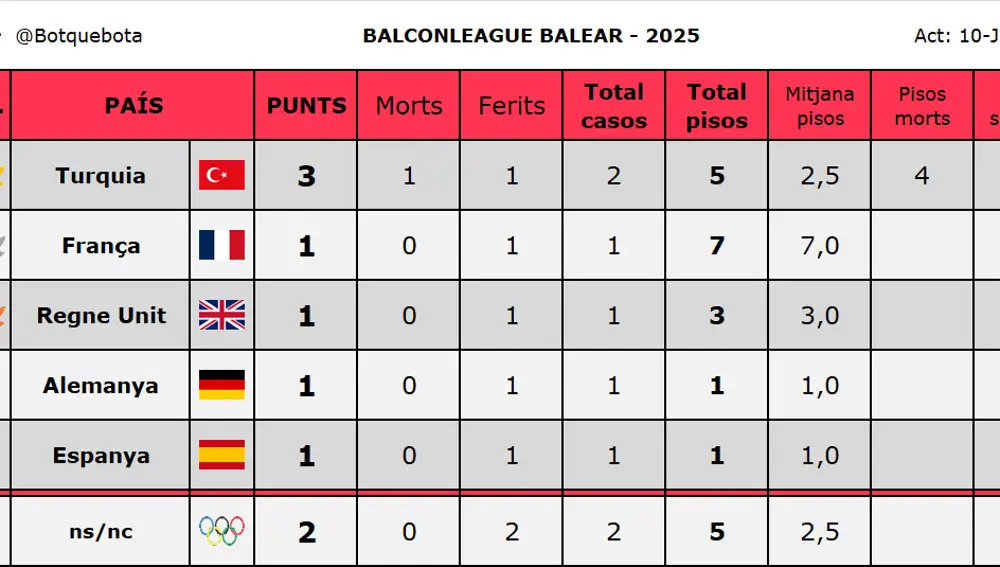Click the France flag icon

[221, 245]
